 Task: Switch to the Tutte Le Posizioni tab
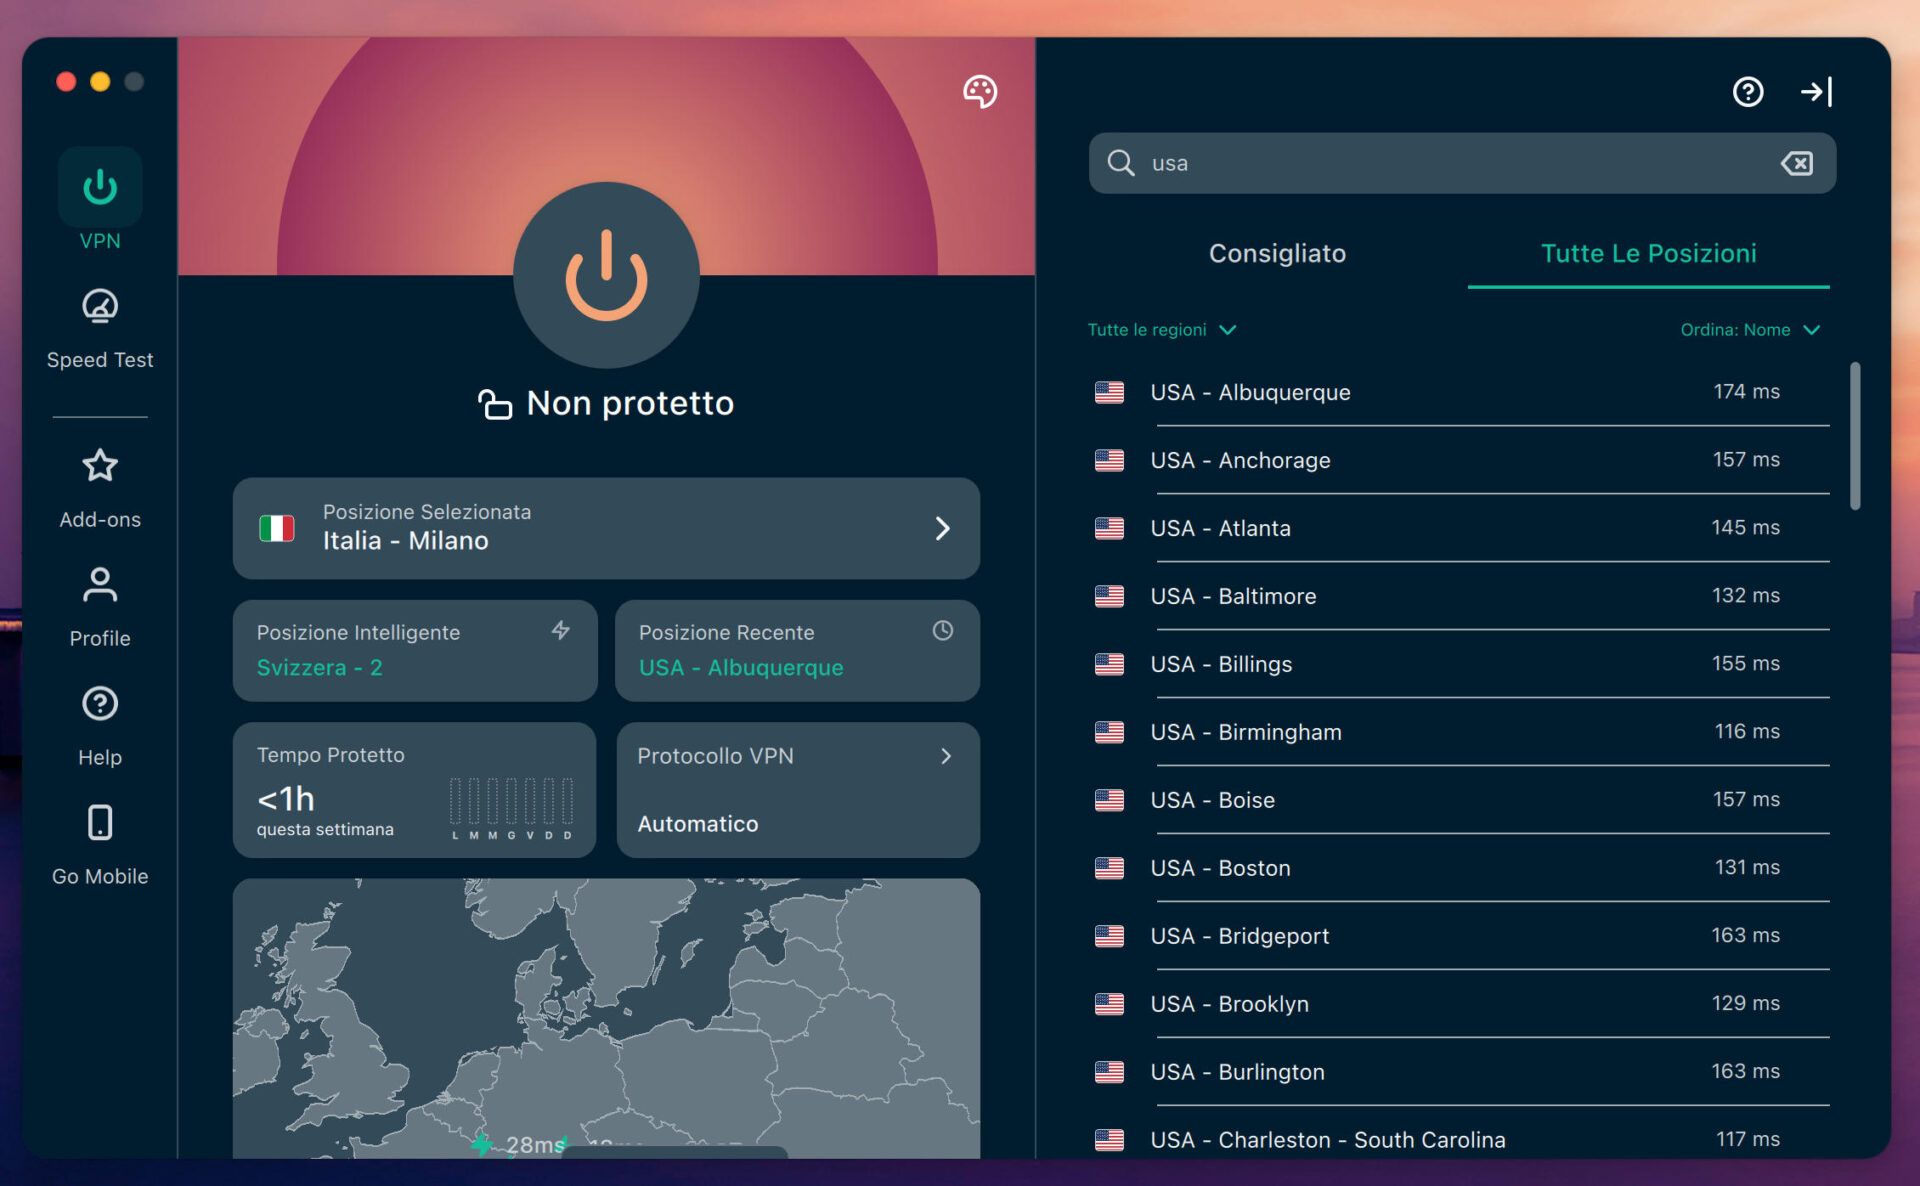(1648, 254)
